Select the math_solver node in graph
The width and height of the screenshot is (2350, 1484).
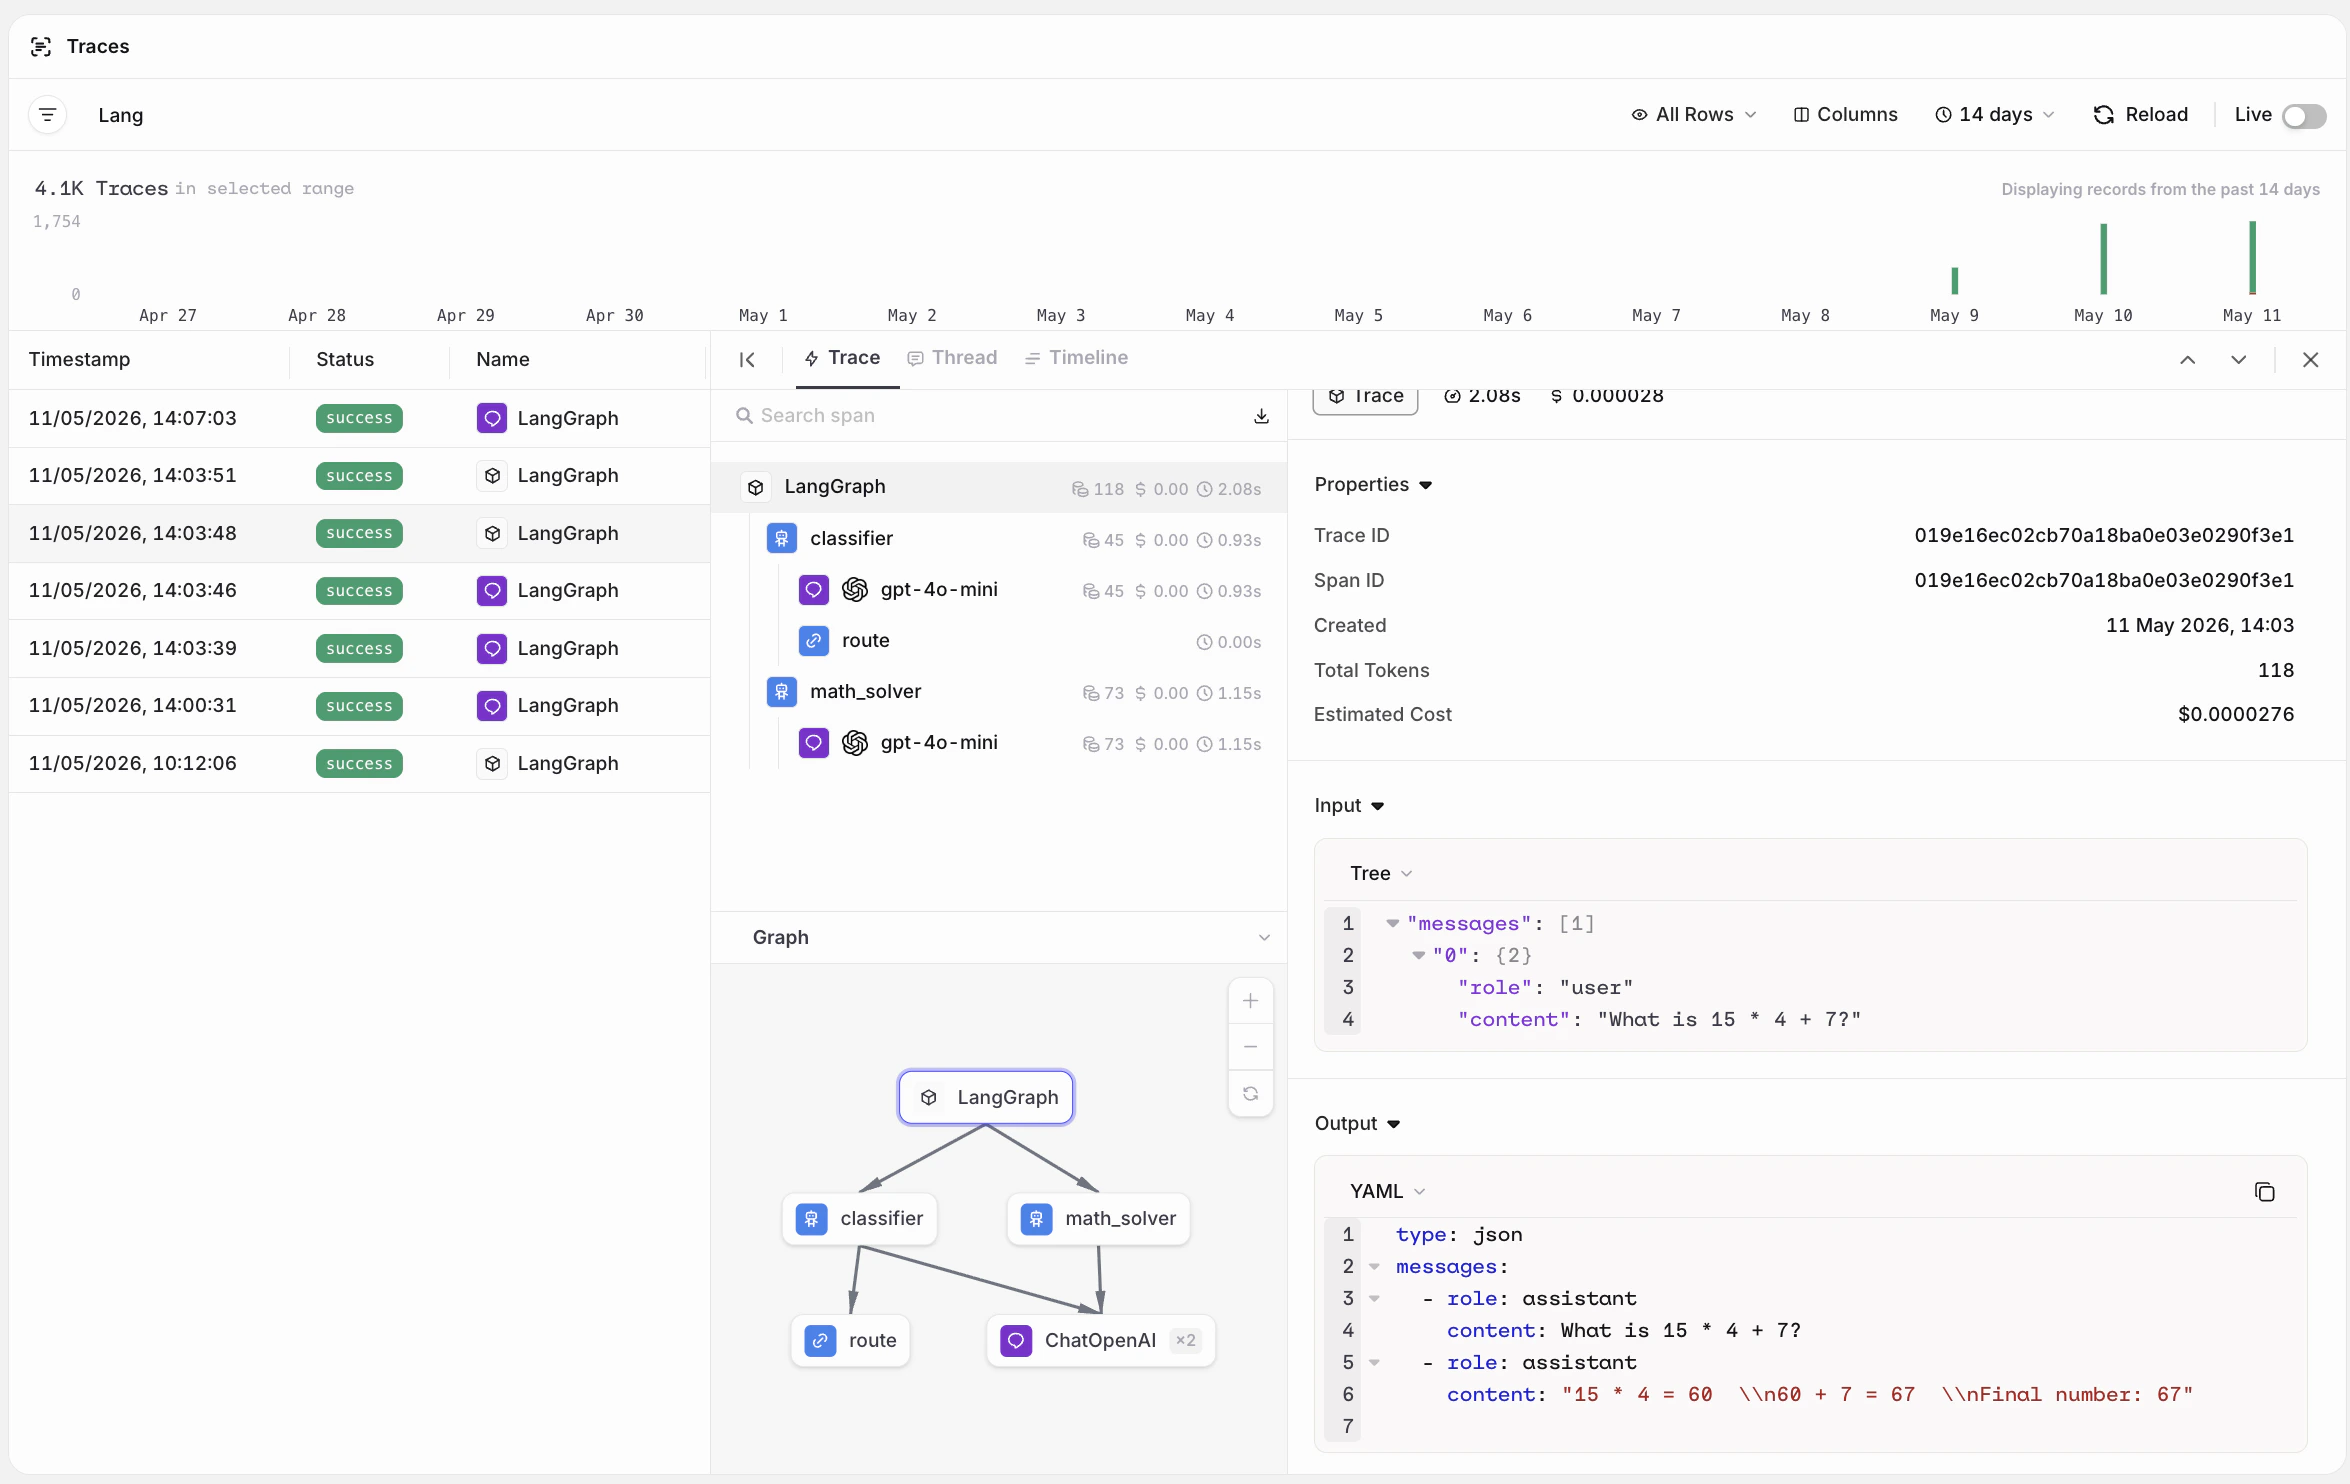point(1099,1219)
